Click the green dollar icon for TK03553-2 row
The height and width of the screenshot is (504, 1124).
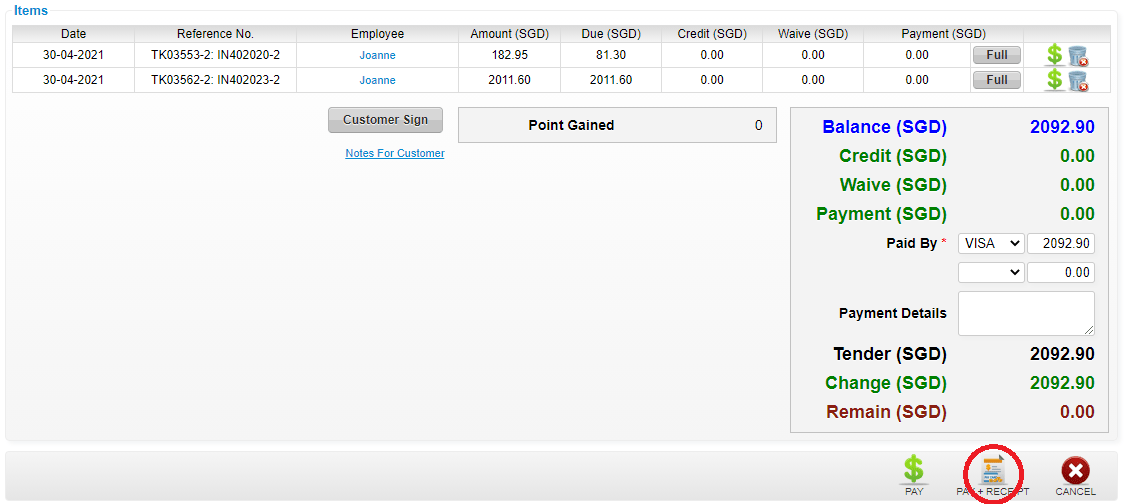tap(1054, 55)
